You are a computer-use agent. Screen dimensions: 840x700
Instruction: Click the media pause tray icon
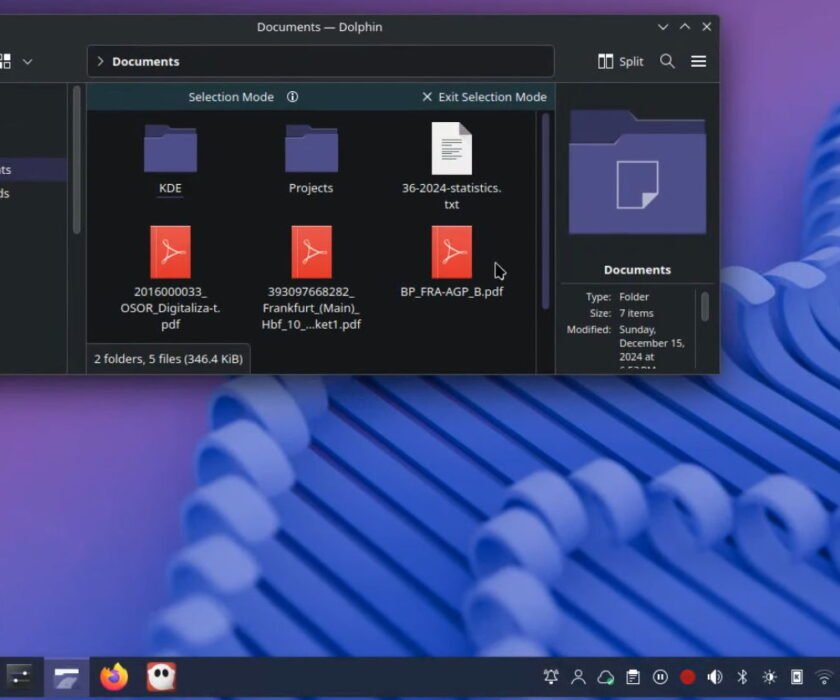point(660,677)
